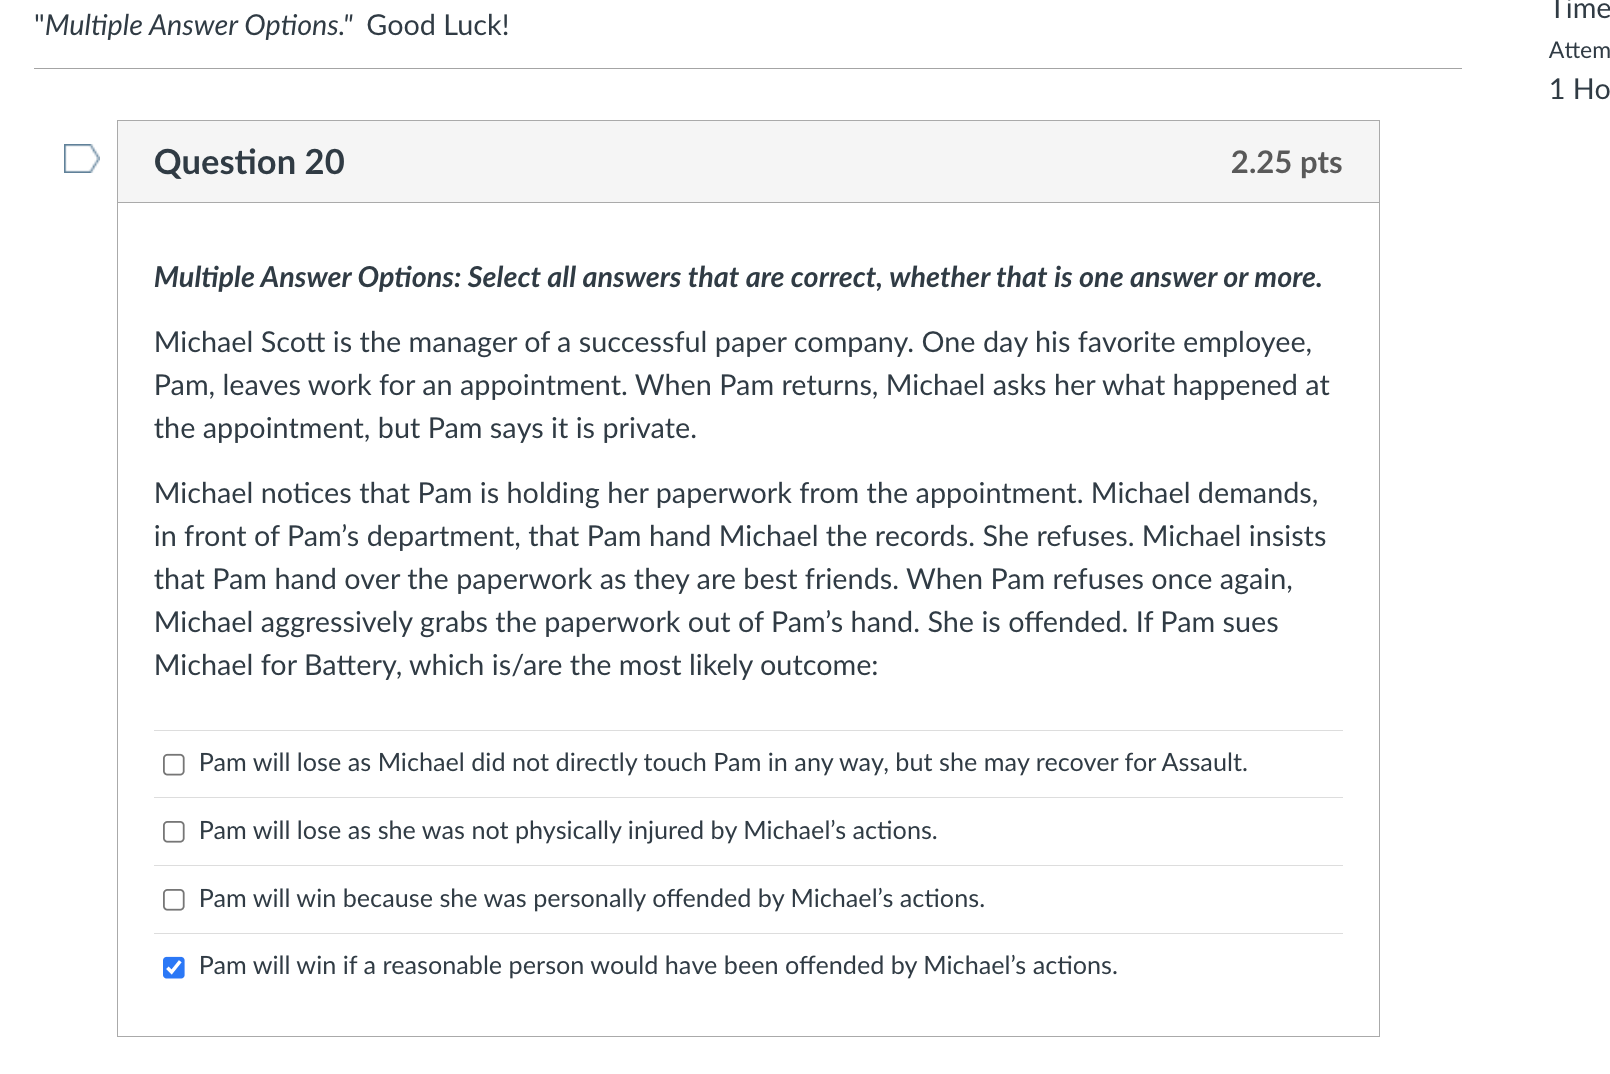This screenshot has height=1074, width=1610.
Task: Click answer text mentioning recovery for Assault
Action: tap(722, 763)
